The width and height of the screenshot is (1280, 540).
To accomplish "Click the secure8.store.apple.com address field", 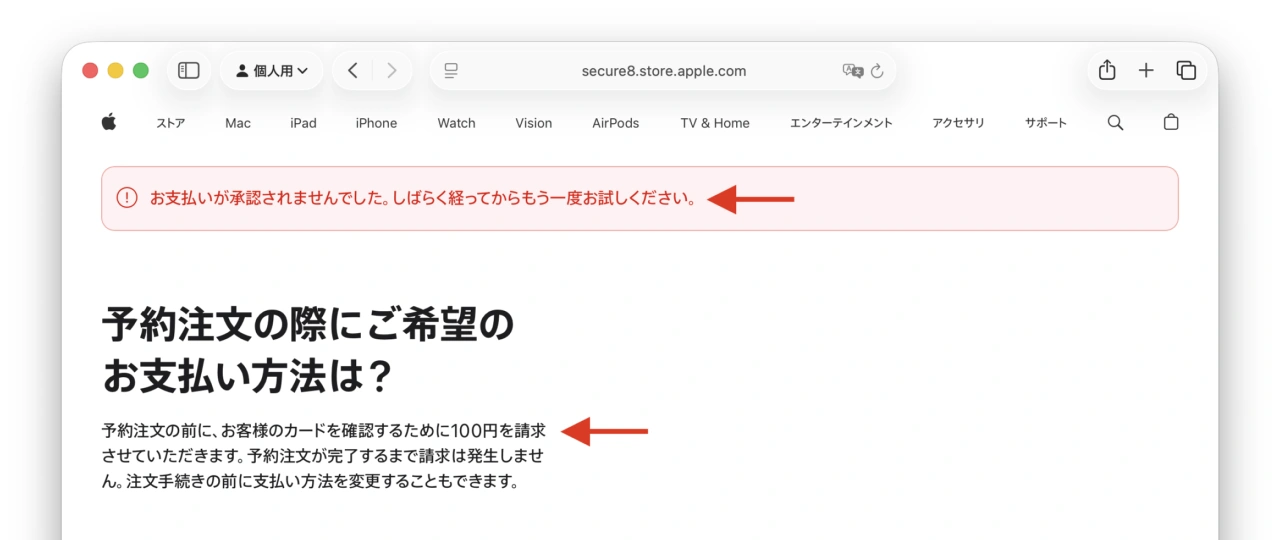I will (663, 71).
